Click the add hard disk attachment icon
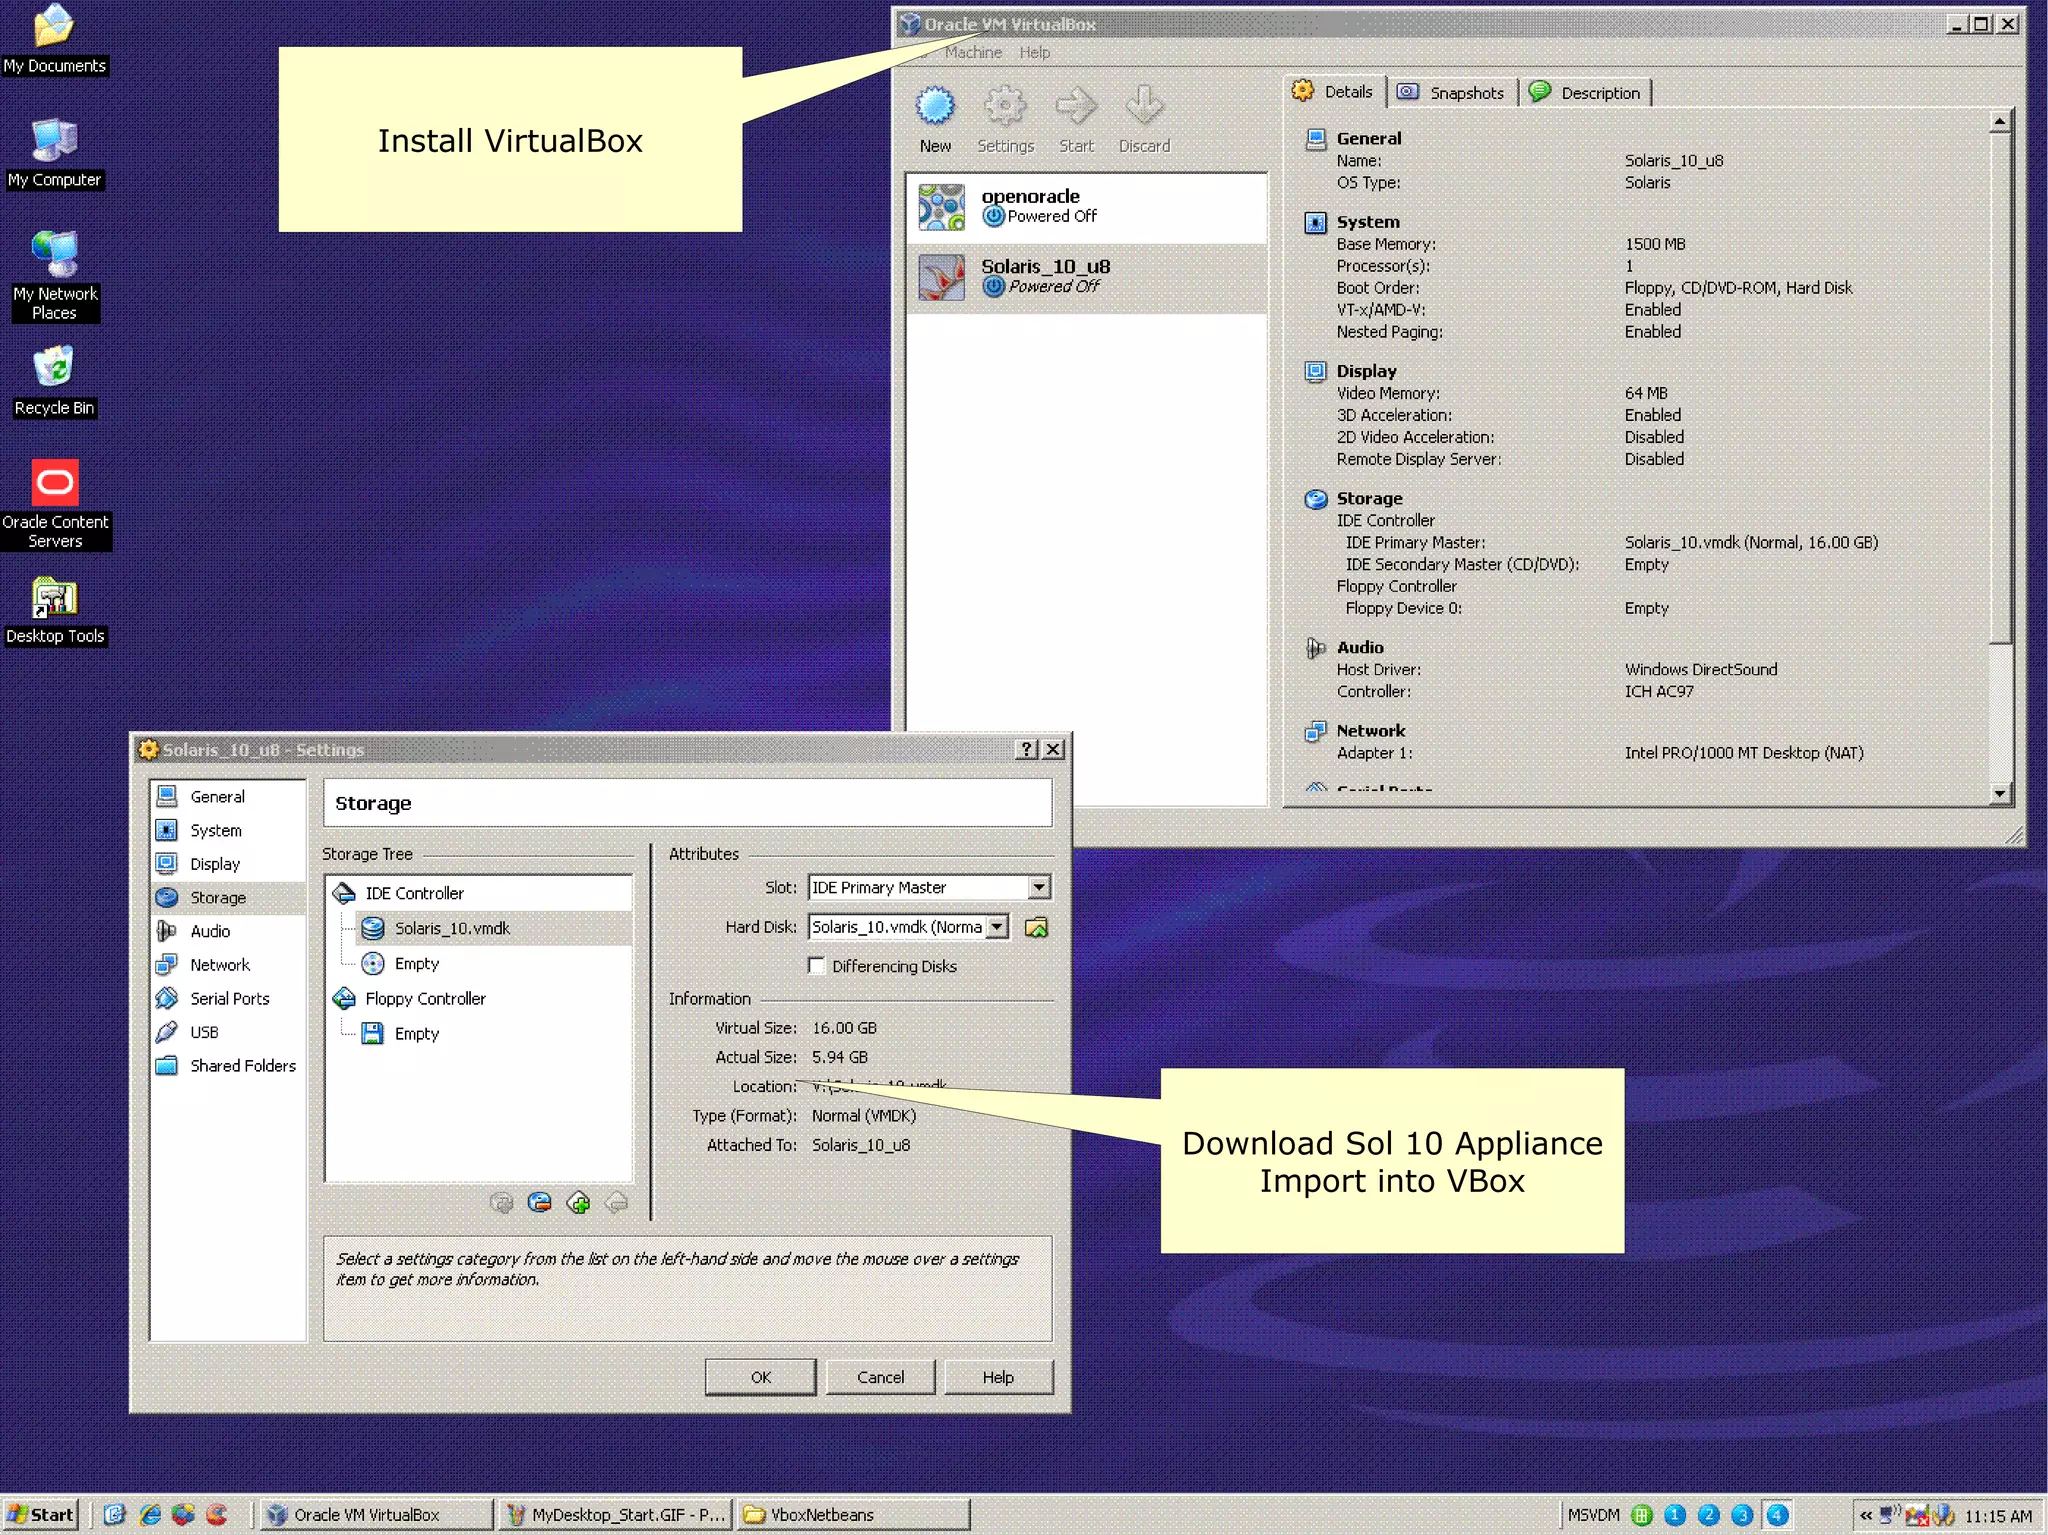 tap(502, 1203)
